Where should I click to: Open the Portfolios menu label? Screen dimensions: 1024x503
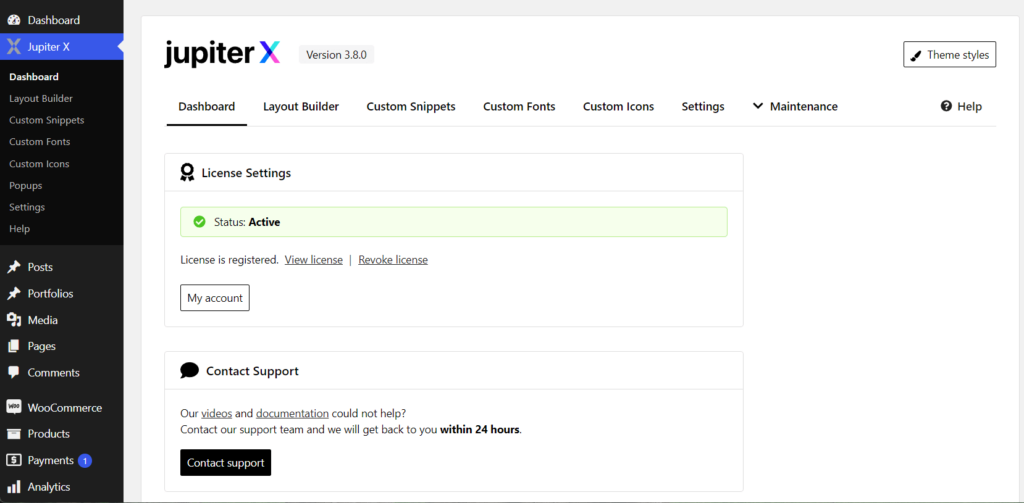tap(50, 294)
